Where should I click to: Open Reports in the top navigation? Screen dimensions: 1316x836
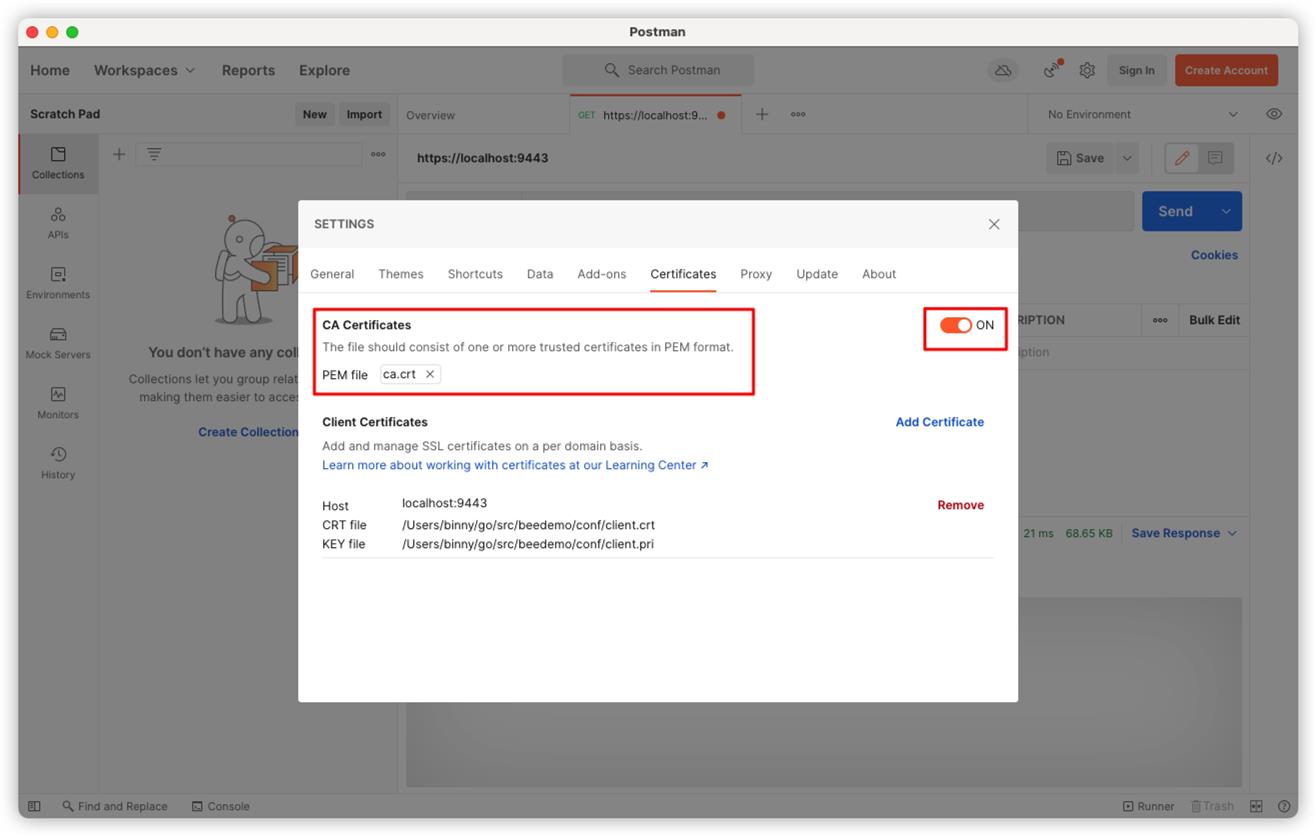click(248, 70)
